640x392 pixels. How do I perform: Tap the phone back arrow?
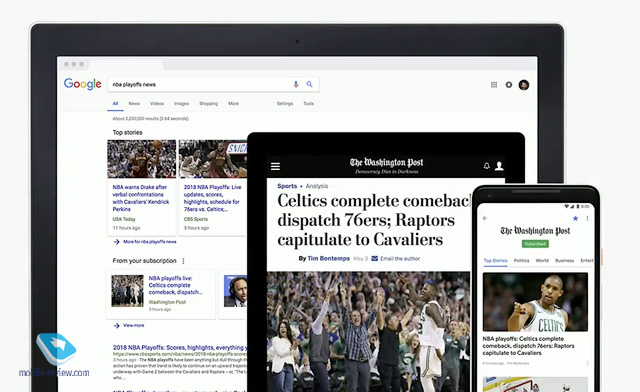point(485,218)
